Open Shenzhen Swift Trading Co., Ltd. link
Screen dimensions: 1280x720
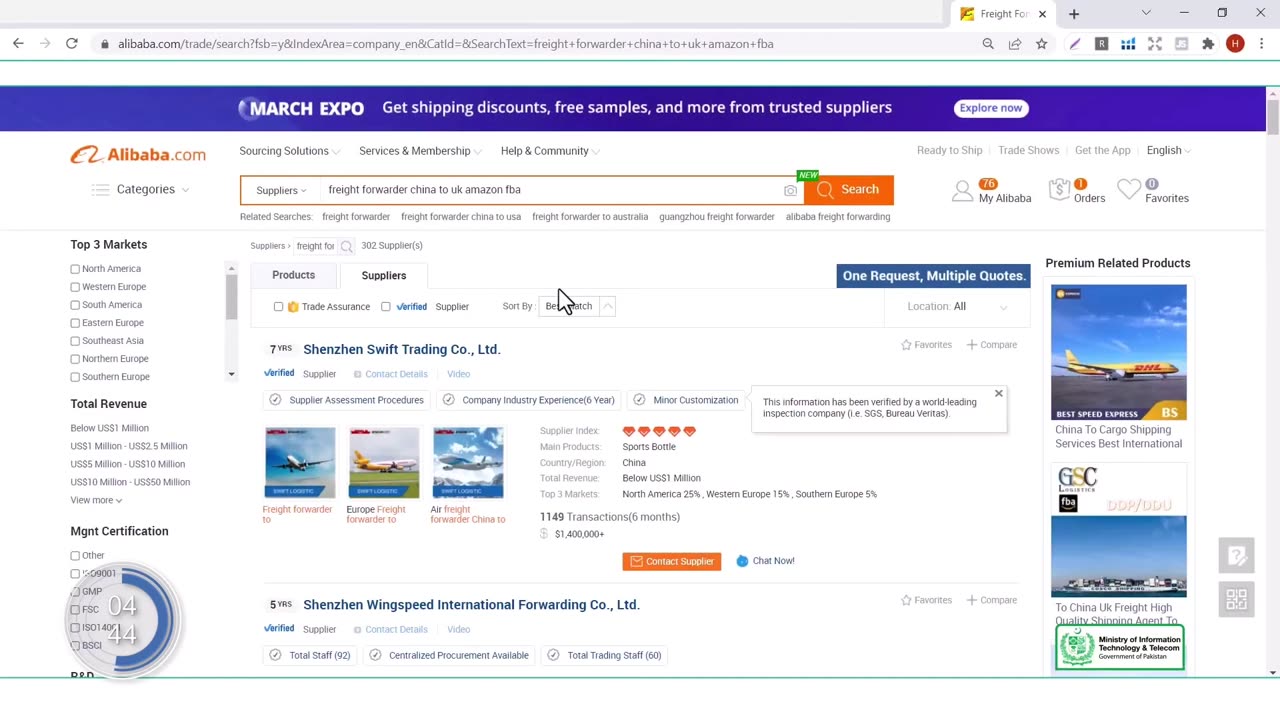click(x=401, y=349)
